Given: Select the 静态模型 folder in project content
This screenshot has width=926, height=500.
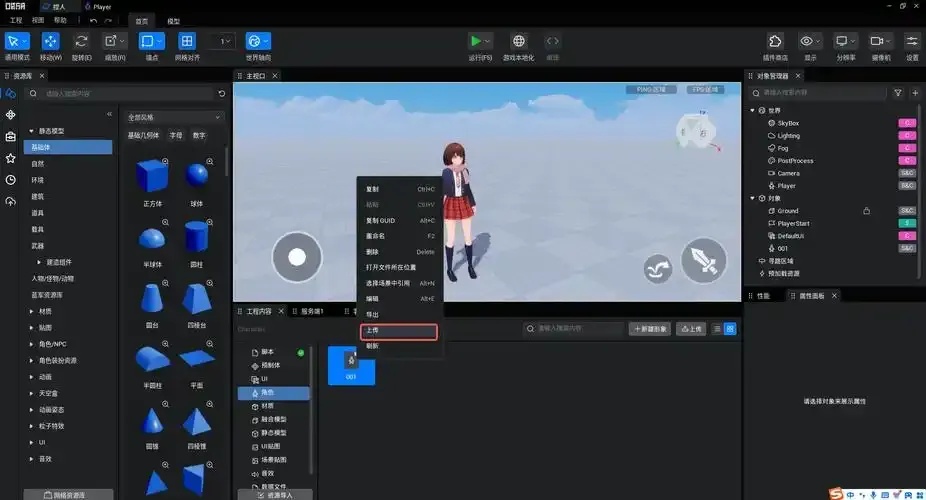Looking at the screenshot, I should click(273, 433).
